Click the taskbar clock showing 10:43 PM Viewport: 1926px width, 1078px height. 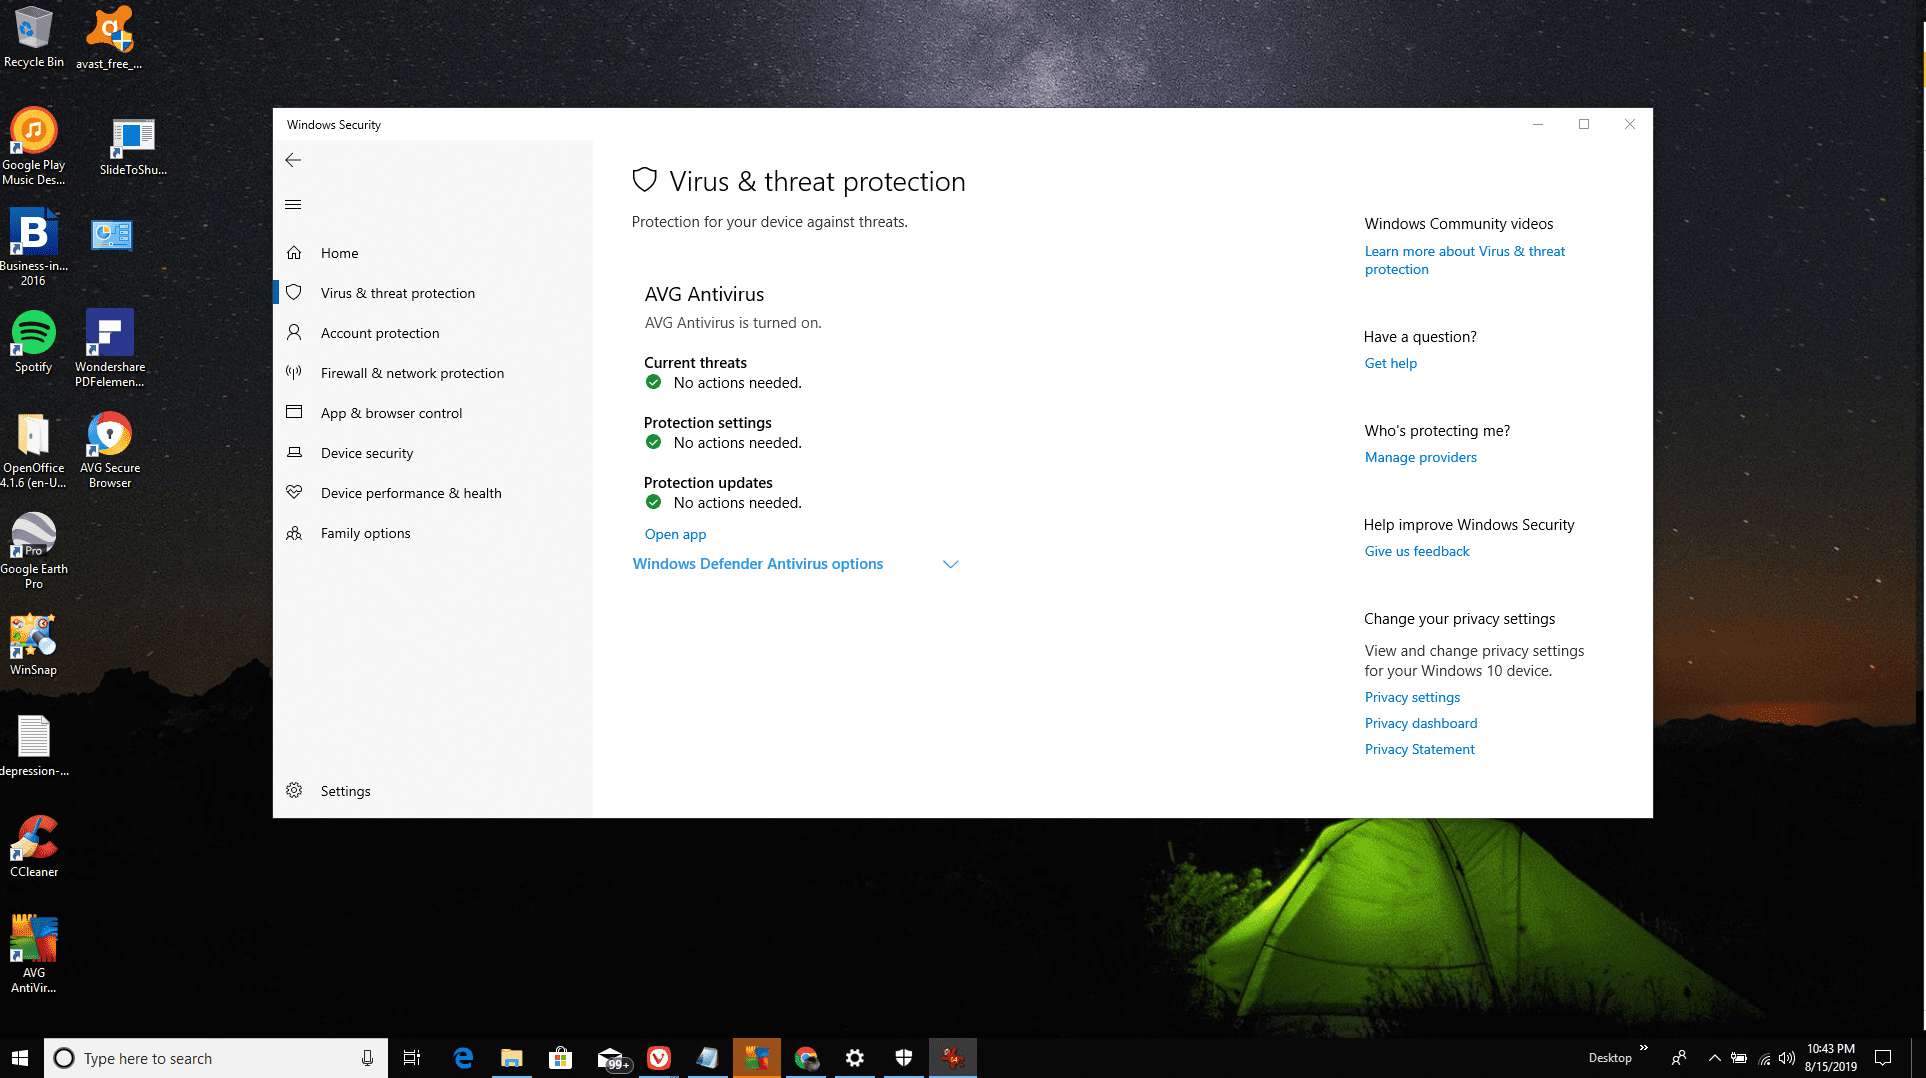pyautogui.click(x=1831, y=1058)
